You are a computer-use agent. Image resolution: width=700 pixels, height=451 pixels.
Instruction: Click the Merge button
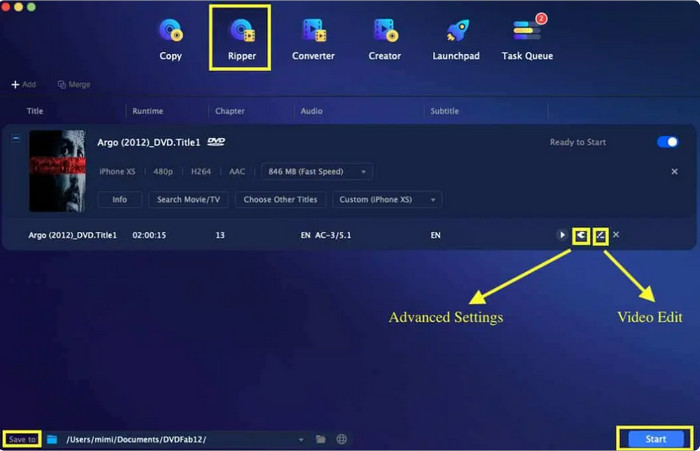click(x=74, y=84)
